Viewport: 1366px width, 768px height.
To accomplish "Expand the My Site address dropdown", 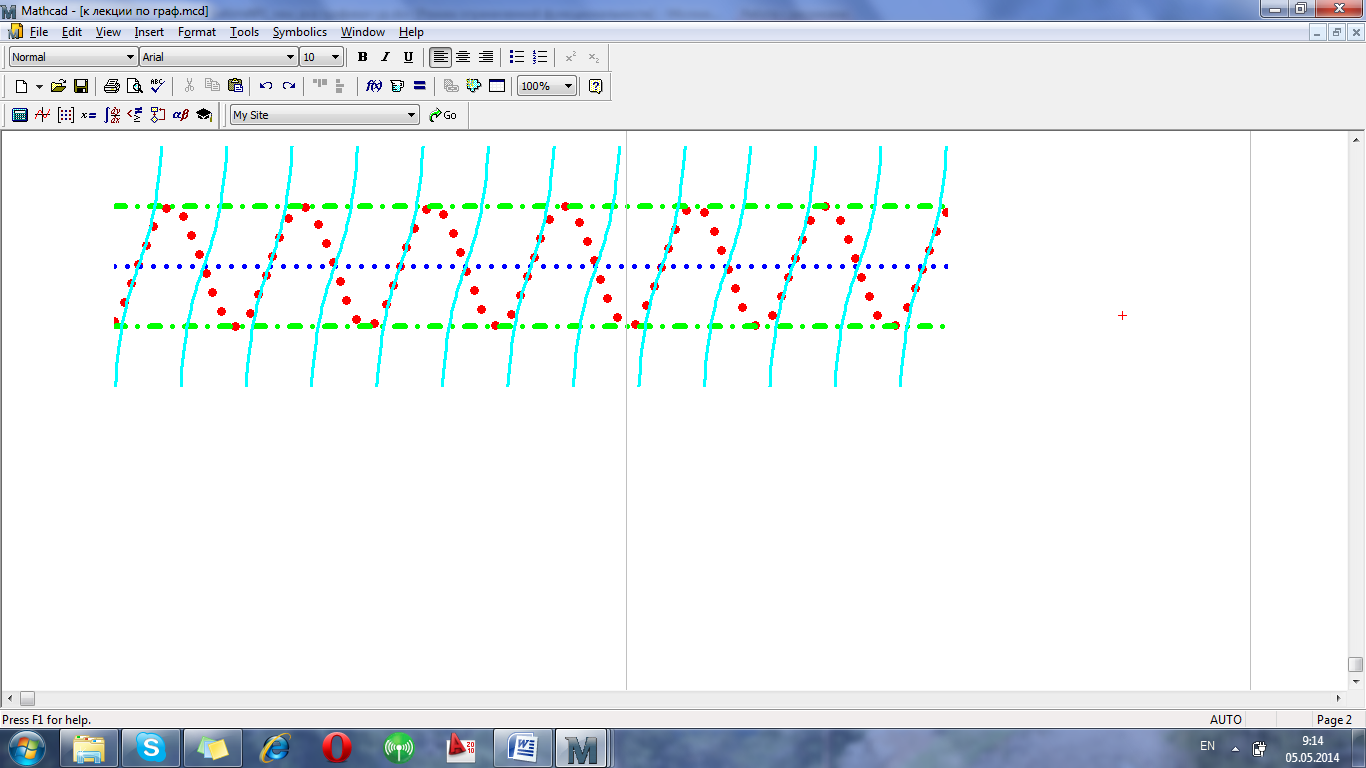I will click(411, 115).
